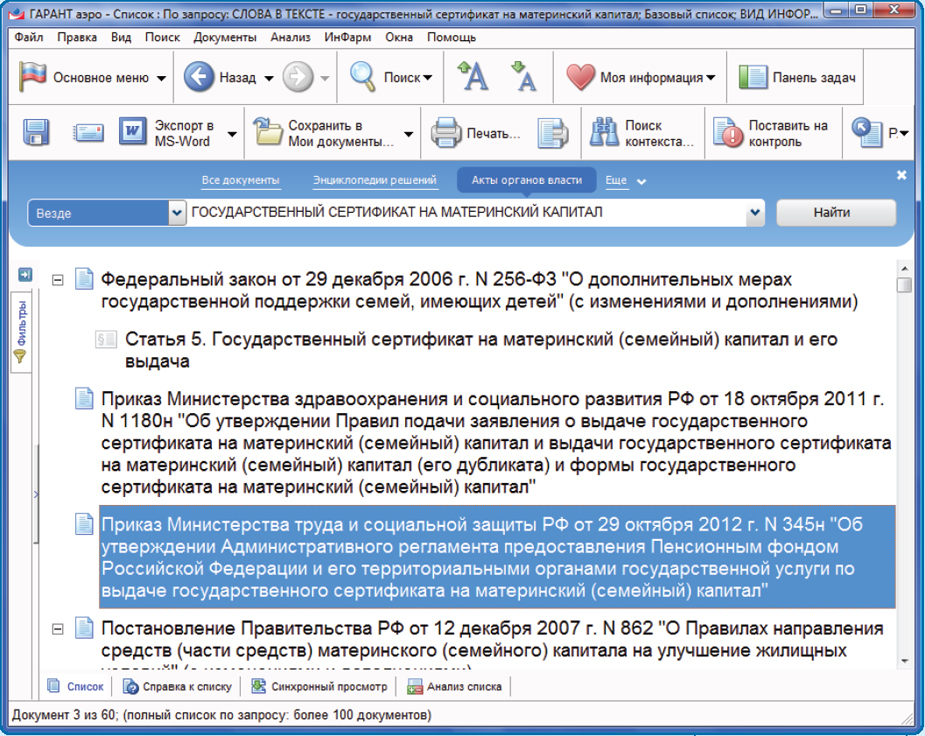Click the search query text field
The width and height of the screenshot is (925, 736).
pos(465,213)
